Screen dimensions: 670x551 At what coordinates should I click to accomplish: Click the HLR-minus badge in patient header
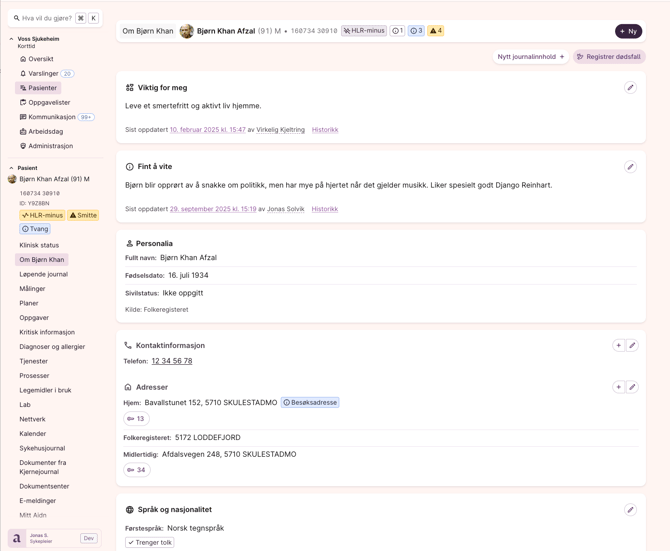[x=364, y=31]
